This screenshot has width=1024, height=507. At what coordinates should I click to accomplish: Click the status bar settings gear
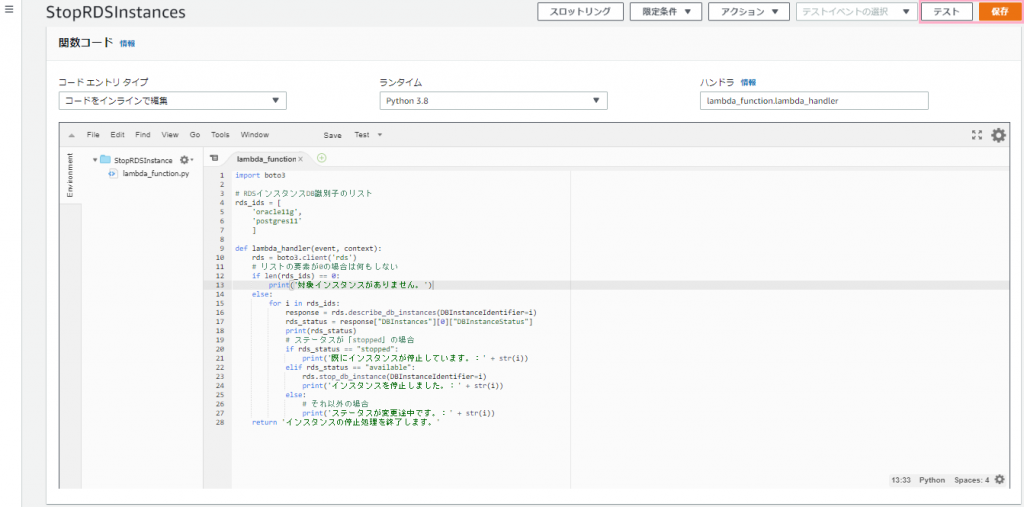(999, 480)
